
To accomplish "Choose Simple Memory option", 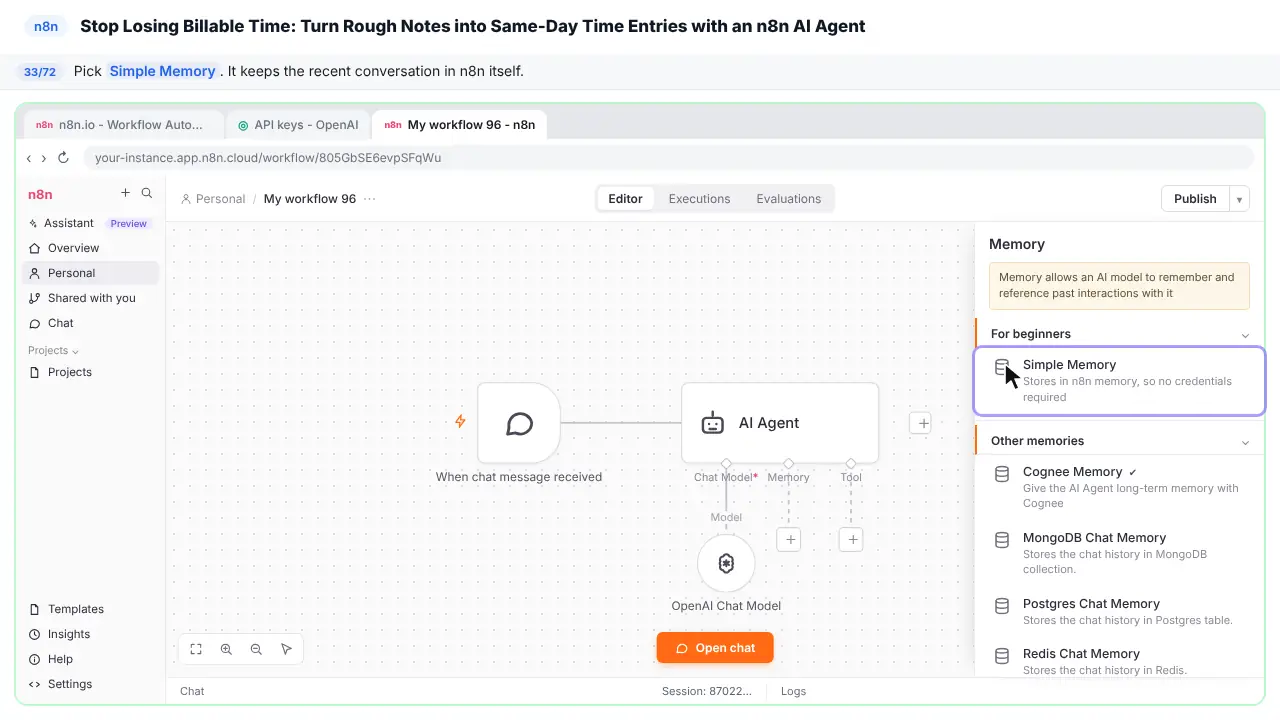I will click(x=1120, y=381).
